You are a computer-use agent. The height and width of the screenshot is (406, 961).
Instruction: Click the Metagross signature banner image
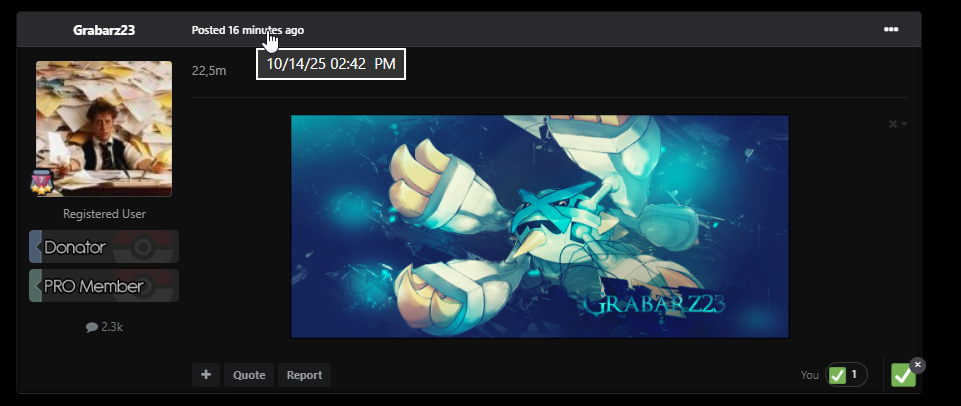(x=540, y=226)
